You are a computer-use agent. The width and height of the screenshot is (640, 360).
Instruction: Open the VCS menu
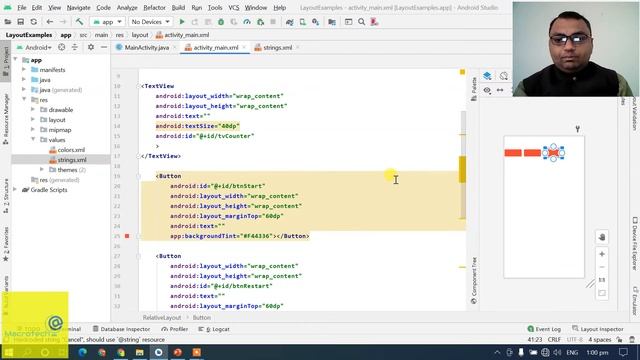tap(233, 8)
